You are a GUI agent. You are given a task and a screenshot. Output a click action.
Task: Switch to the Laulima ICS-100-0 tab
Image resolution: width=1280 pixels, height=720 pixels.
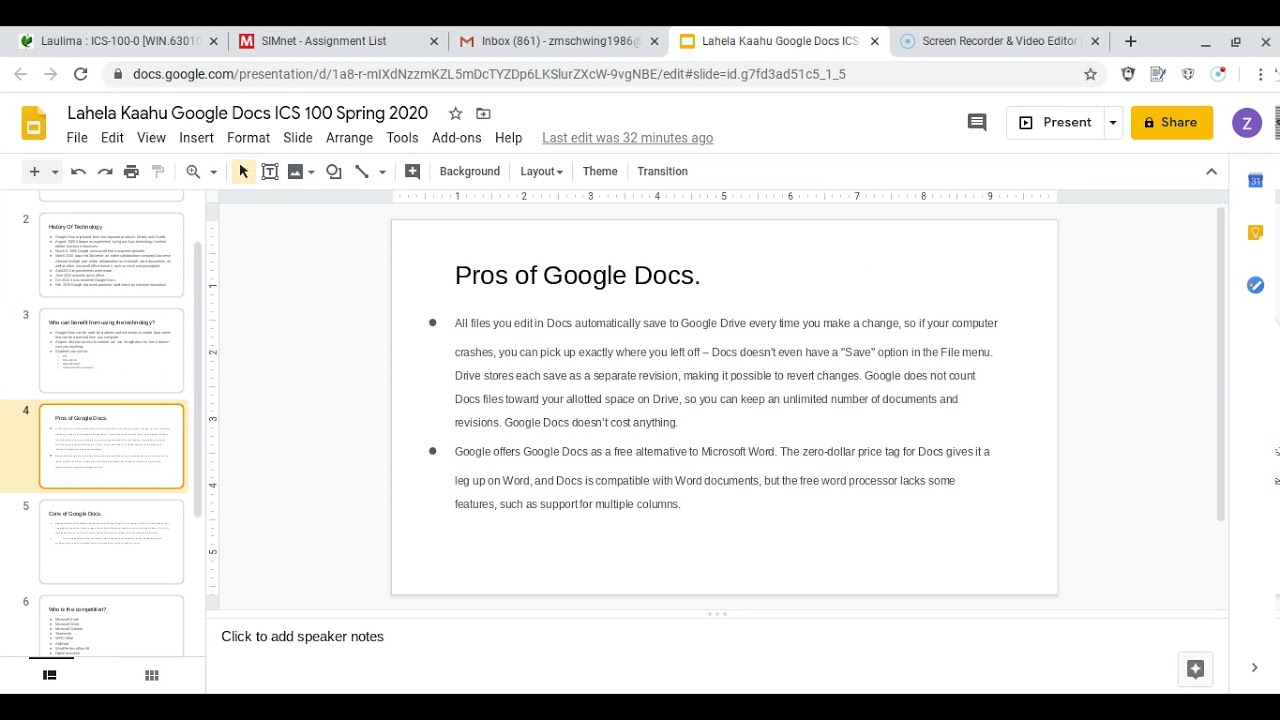pyautogui.click(x=119, y=41)
